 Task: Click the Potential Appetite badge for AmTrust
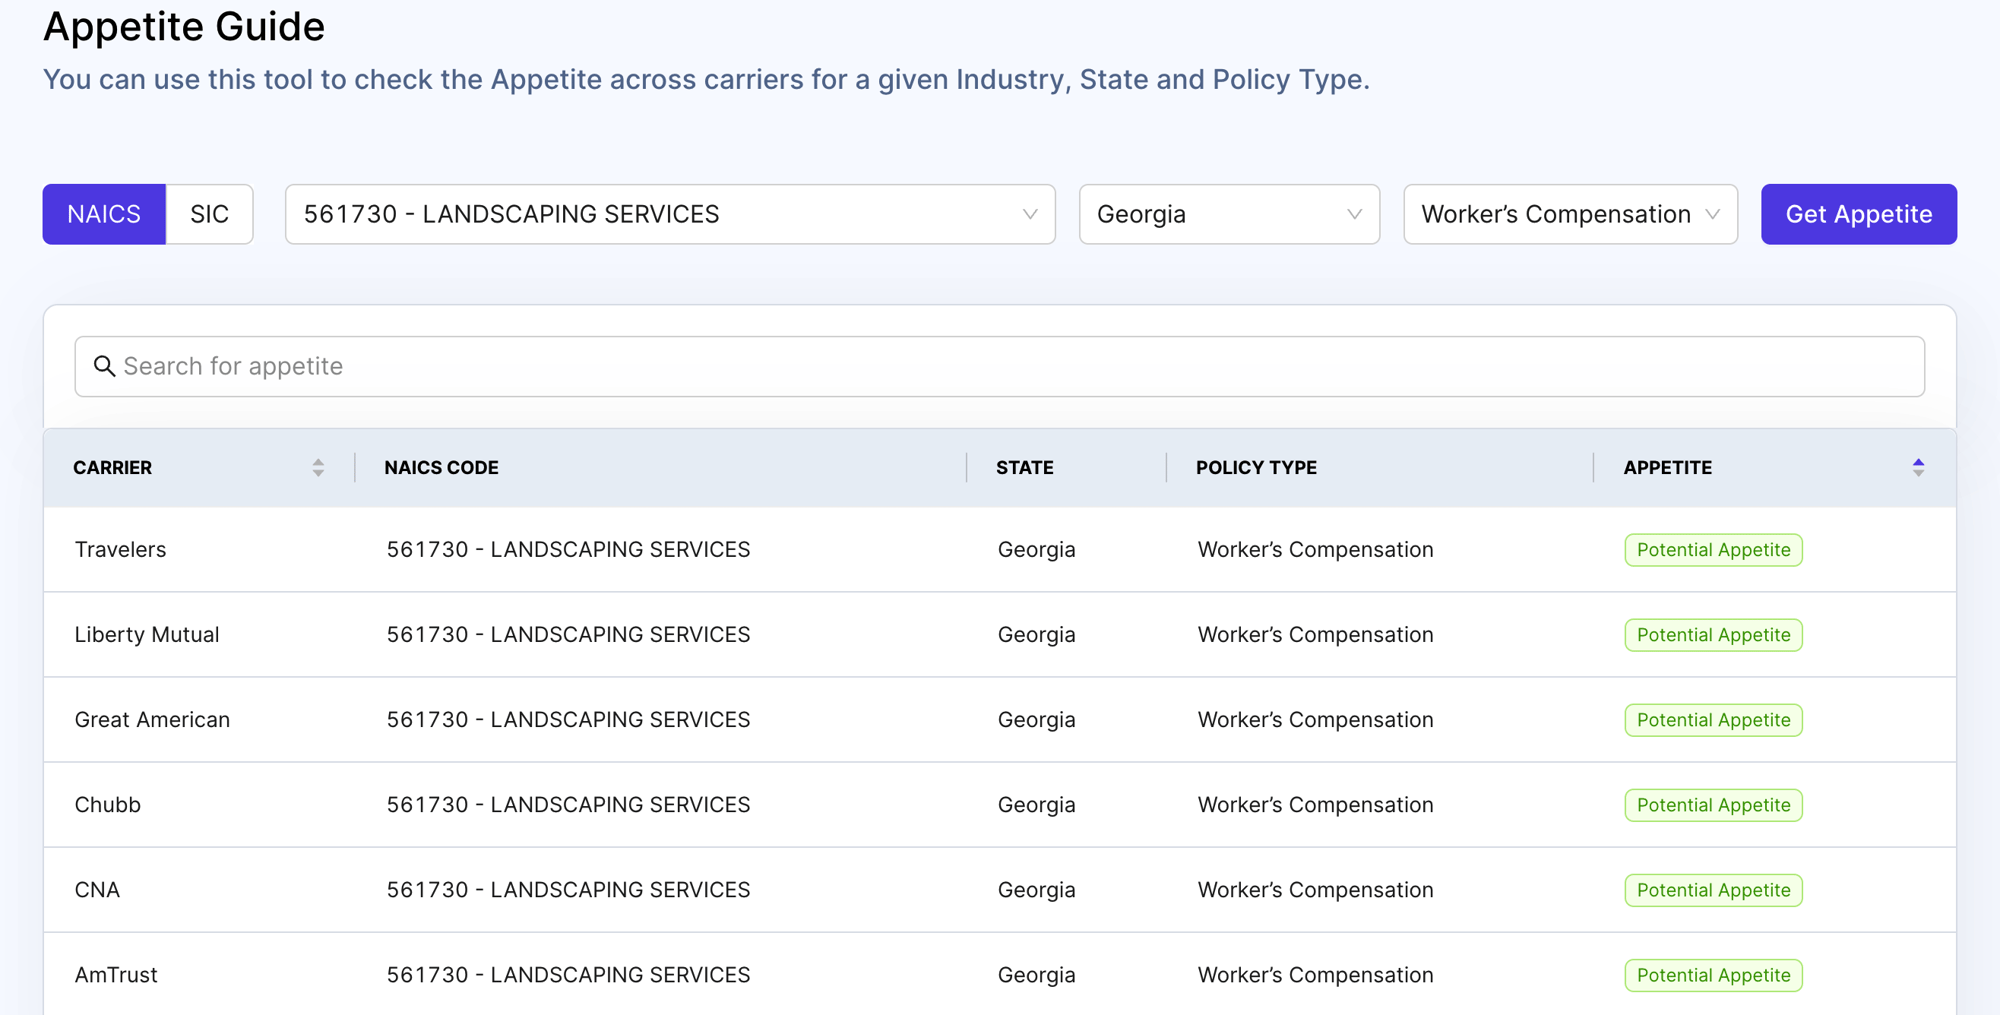(x=1713, y=975)
